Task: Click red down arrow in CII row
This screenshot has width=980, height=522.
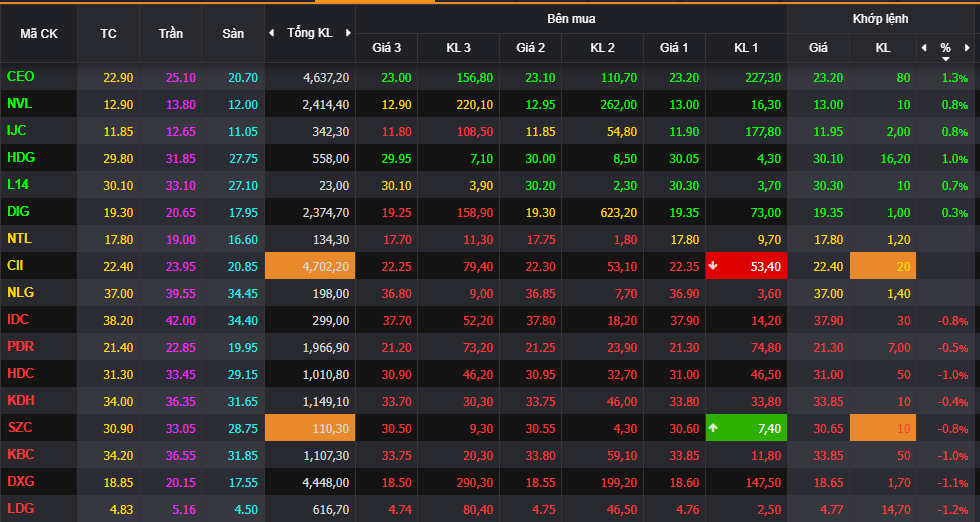Action: pyautogui.click(x=713, y=266)
